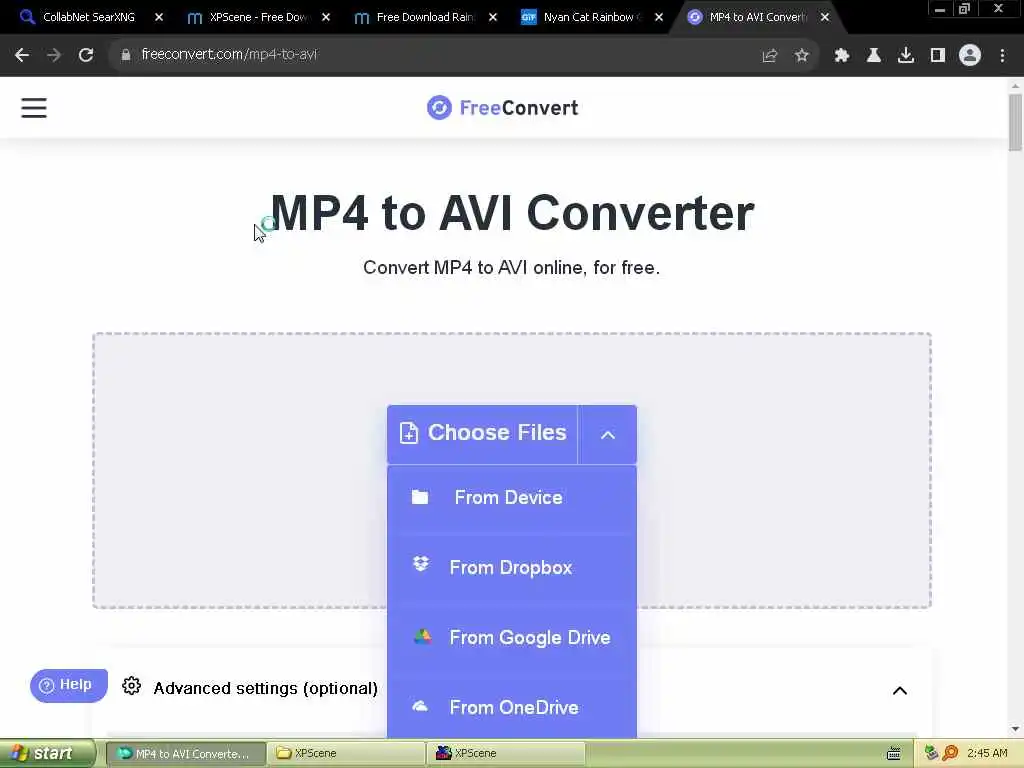Toggle the browser side panel

point(938,56)
